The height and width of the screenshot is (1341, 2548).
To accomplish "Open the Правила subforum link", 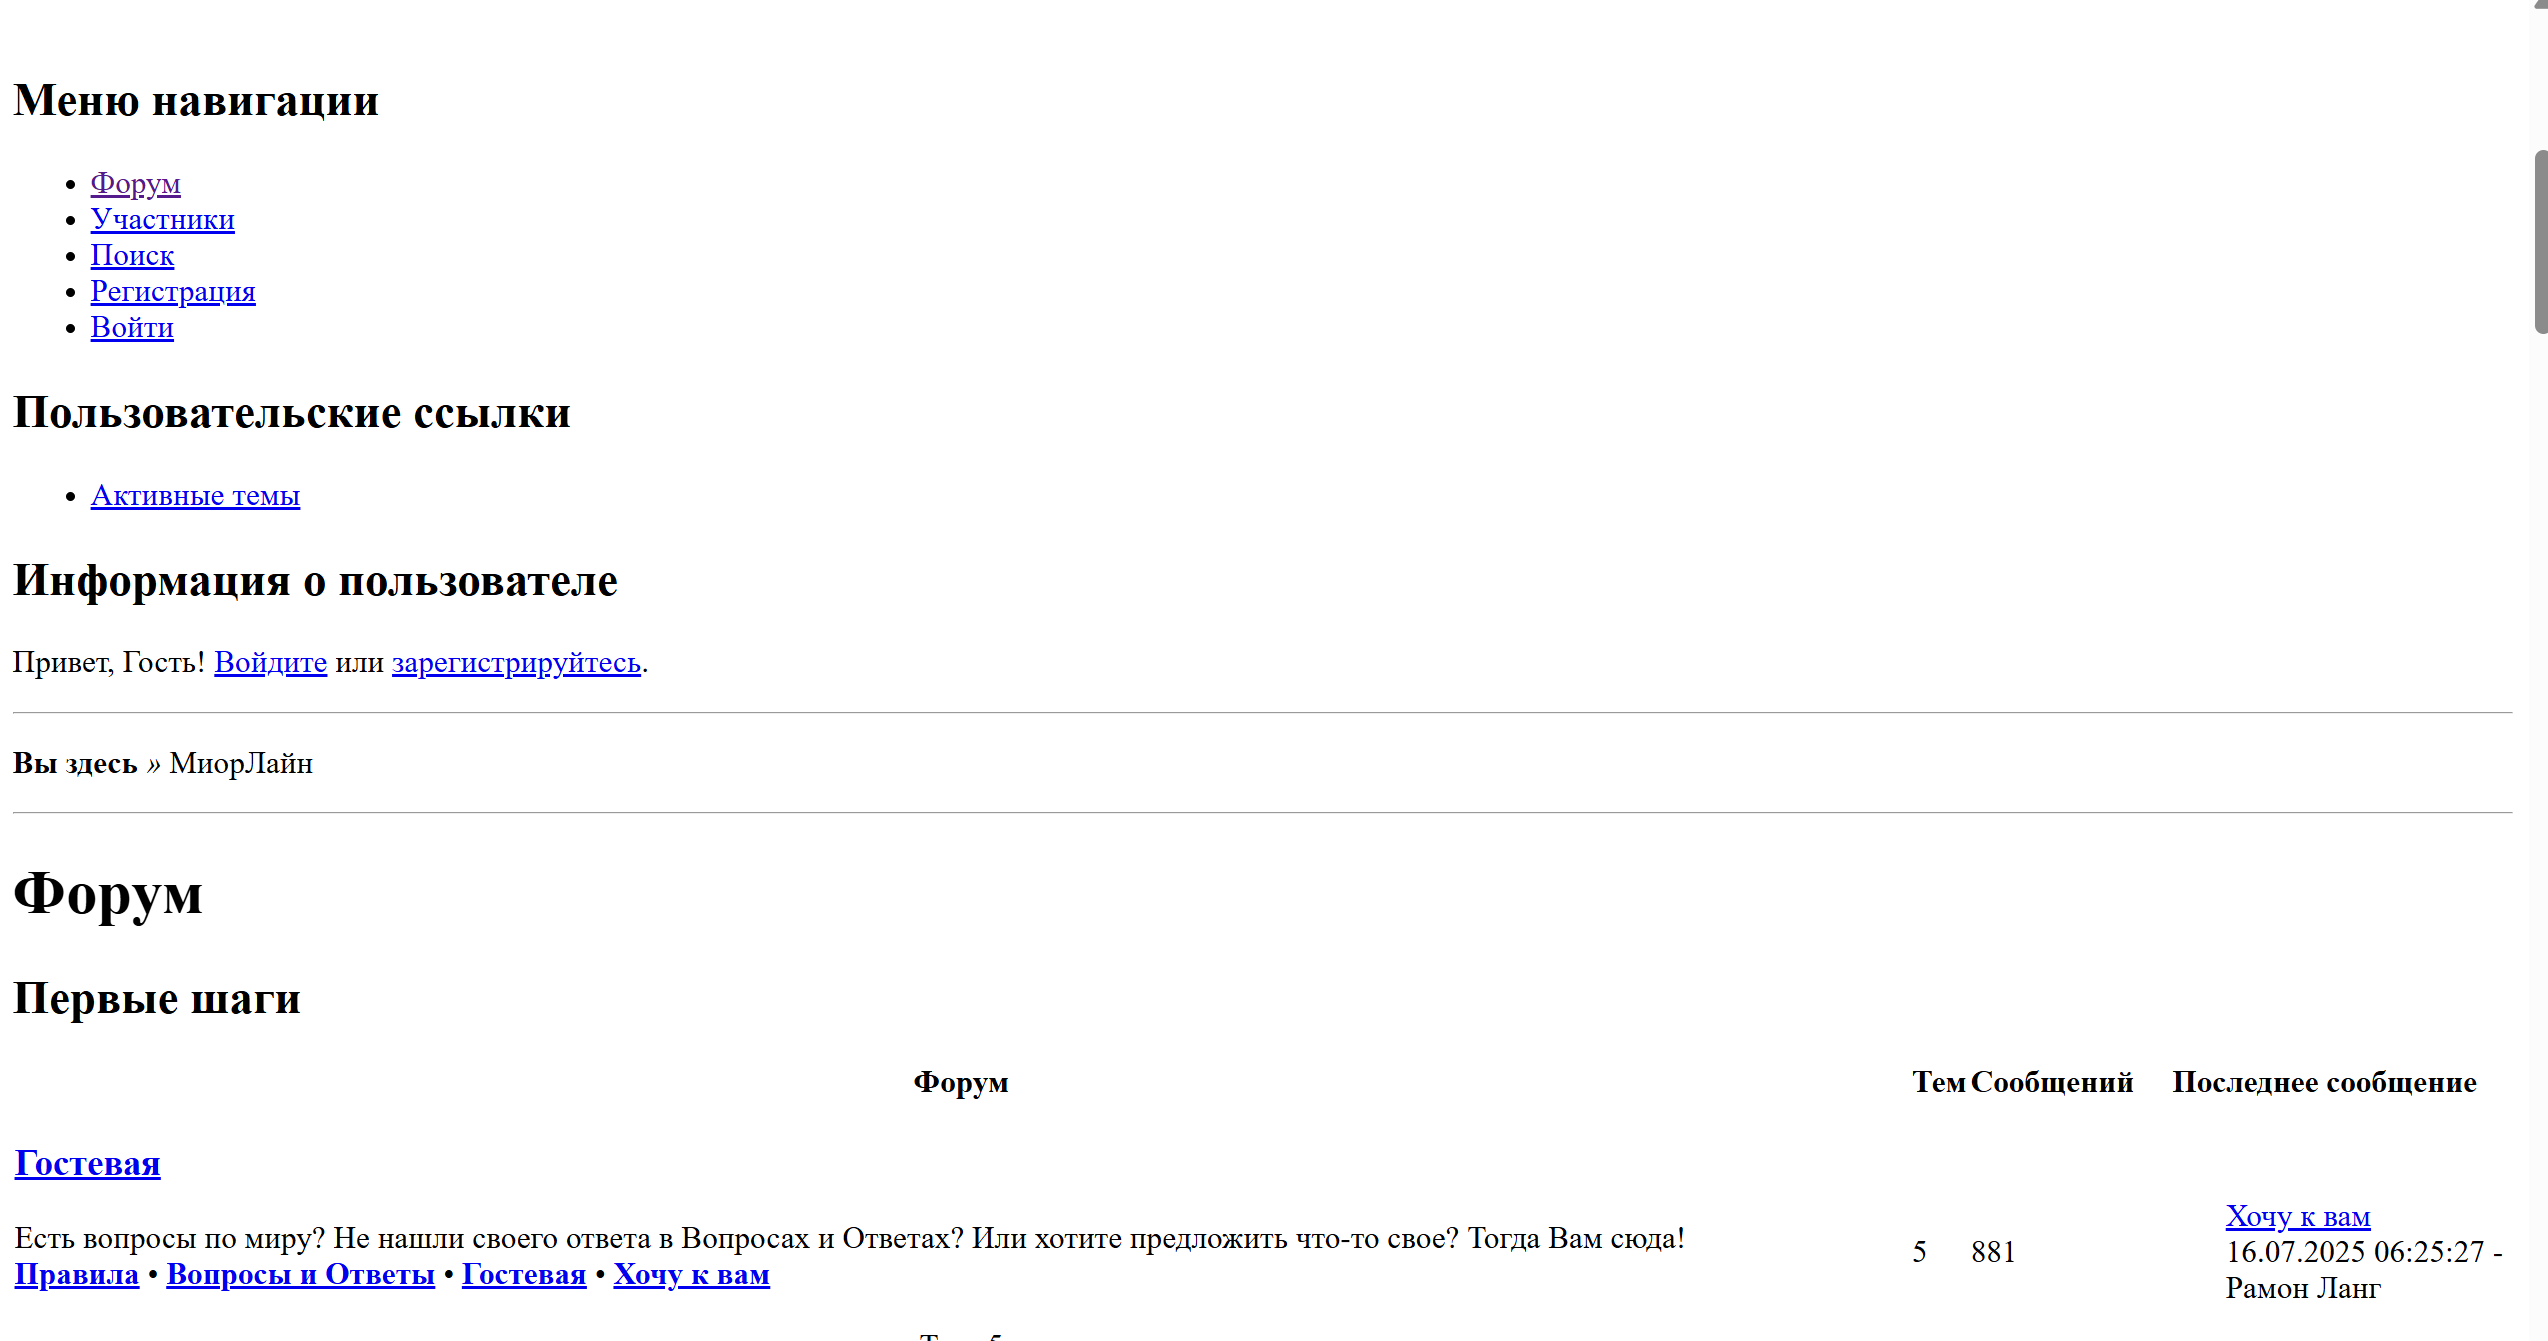I will pos(77,1275).
